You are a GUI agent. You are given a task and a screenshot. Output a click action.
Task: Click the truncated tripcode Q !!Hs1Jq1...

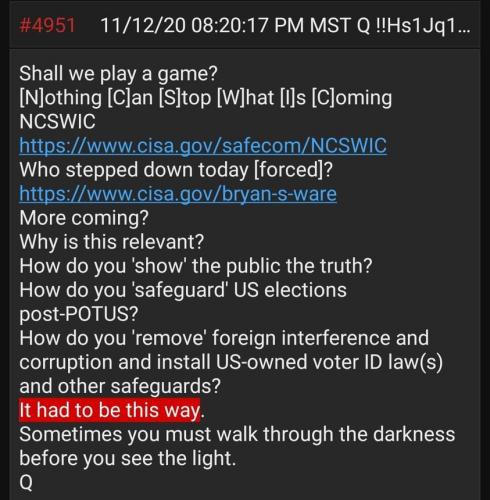414,25
